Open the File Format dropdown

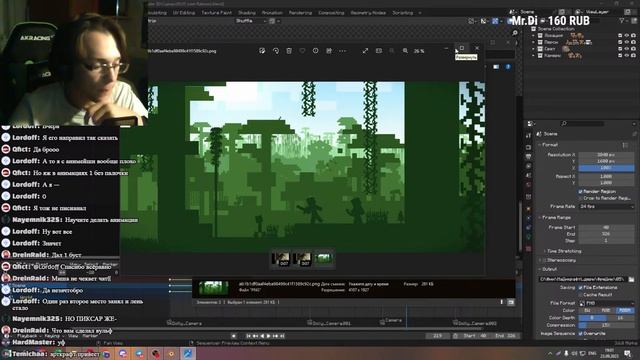607,303
